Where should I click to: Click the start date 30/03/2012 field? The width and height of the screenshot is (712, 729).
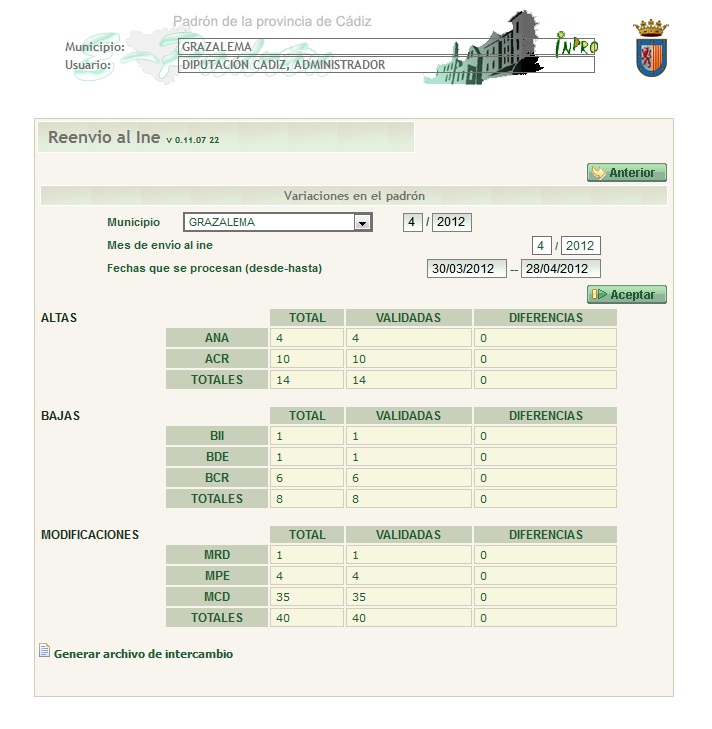pyautogui.click(x=466, y=269)
